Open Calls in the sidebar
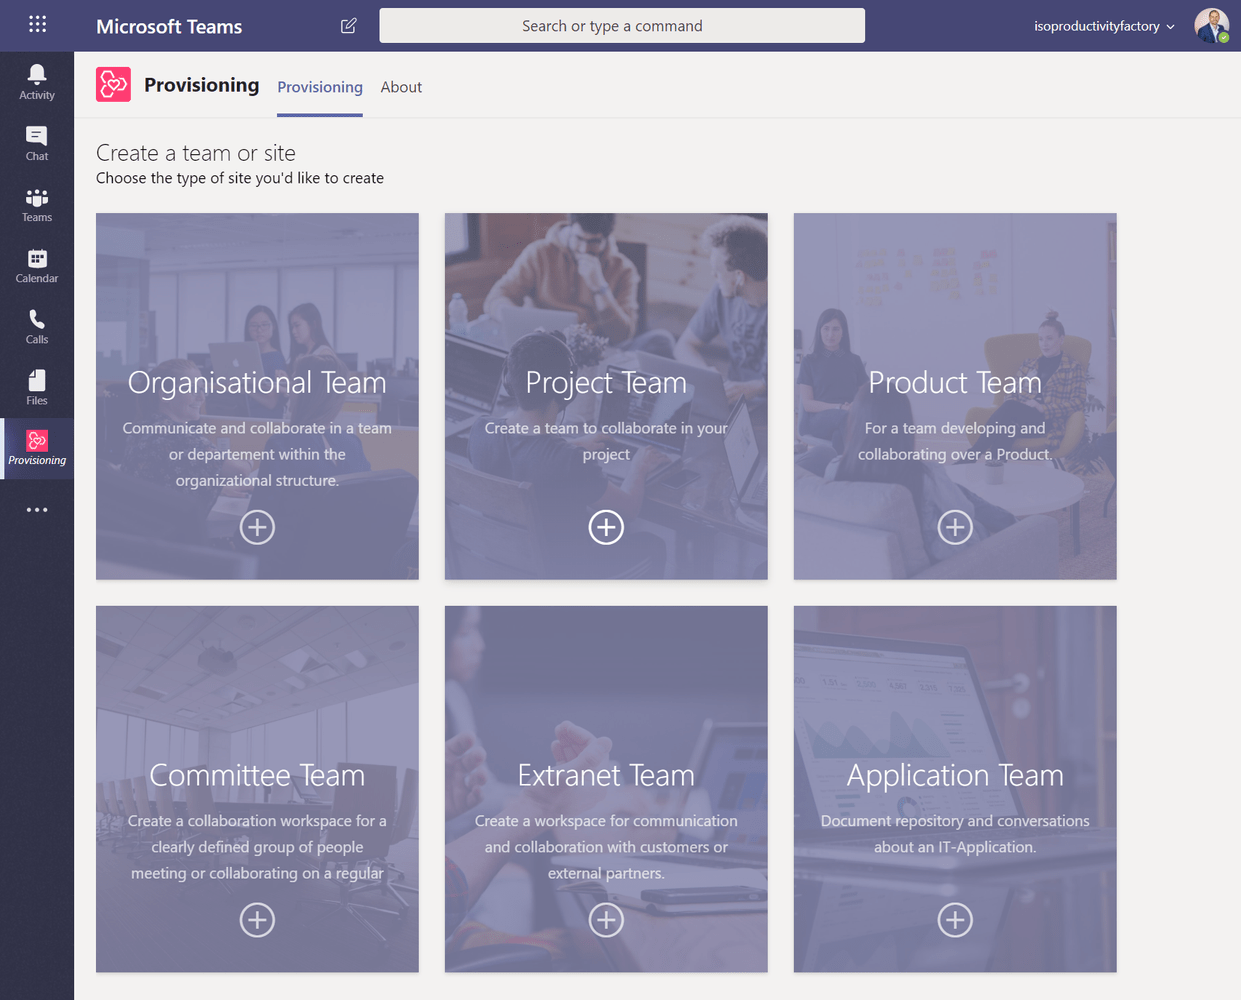The image size is (1241, 1000). click(37, 326)
